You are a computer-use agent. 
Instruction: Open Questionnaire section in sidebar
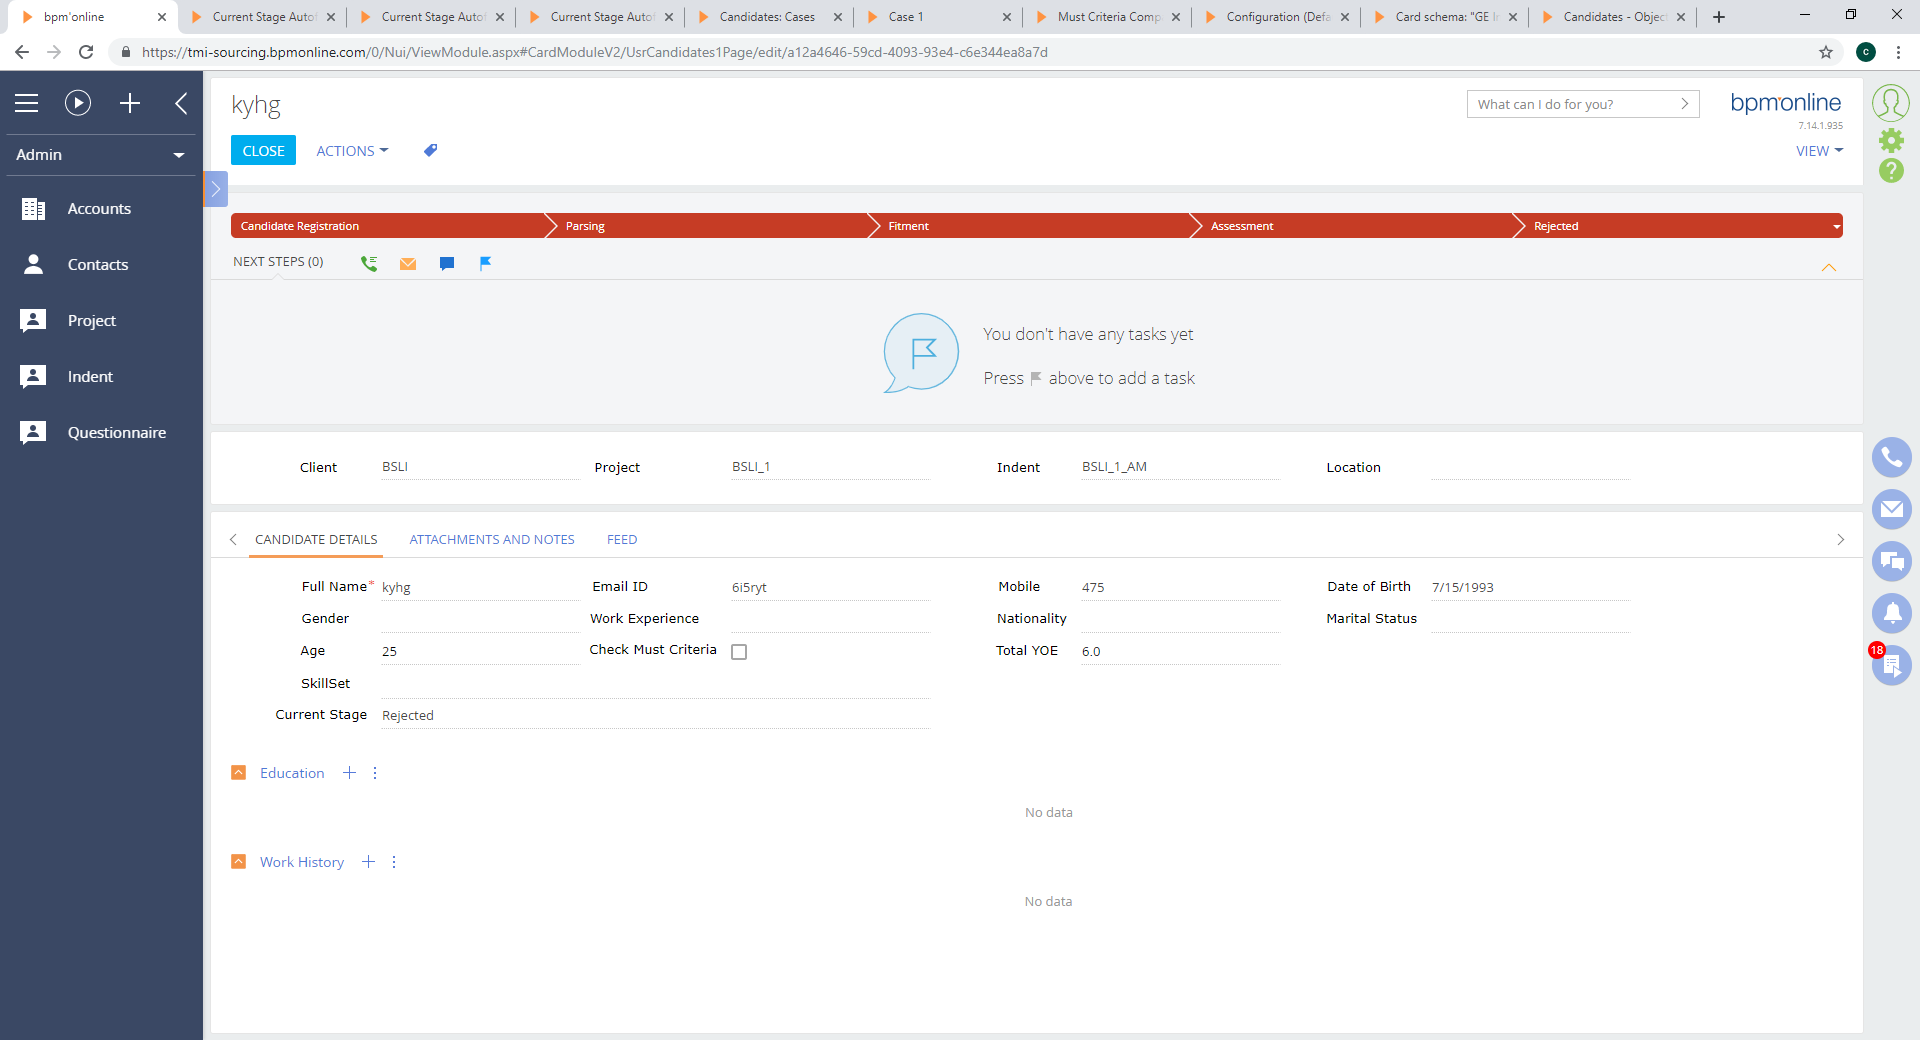116,433
